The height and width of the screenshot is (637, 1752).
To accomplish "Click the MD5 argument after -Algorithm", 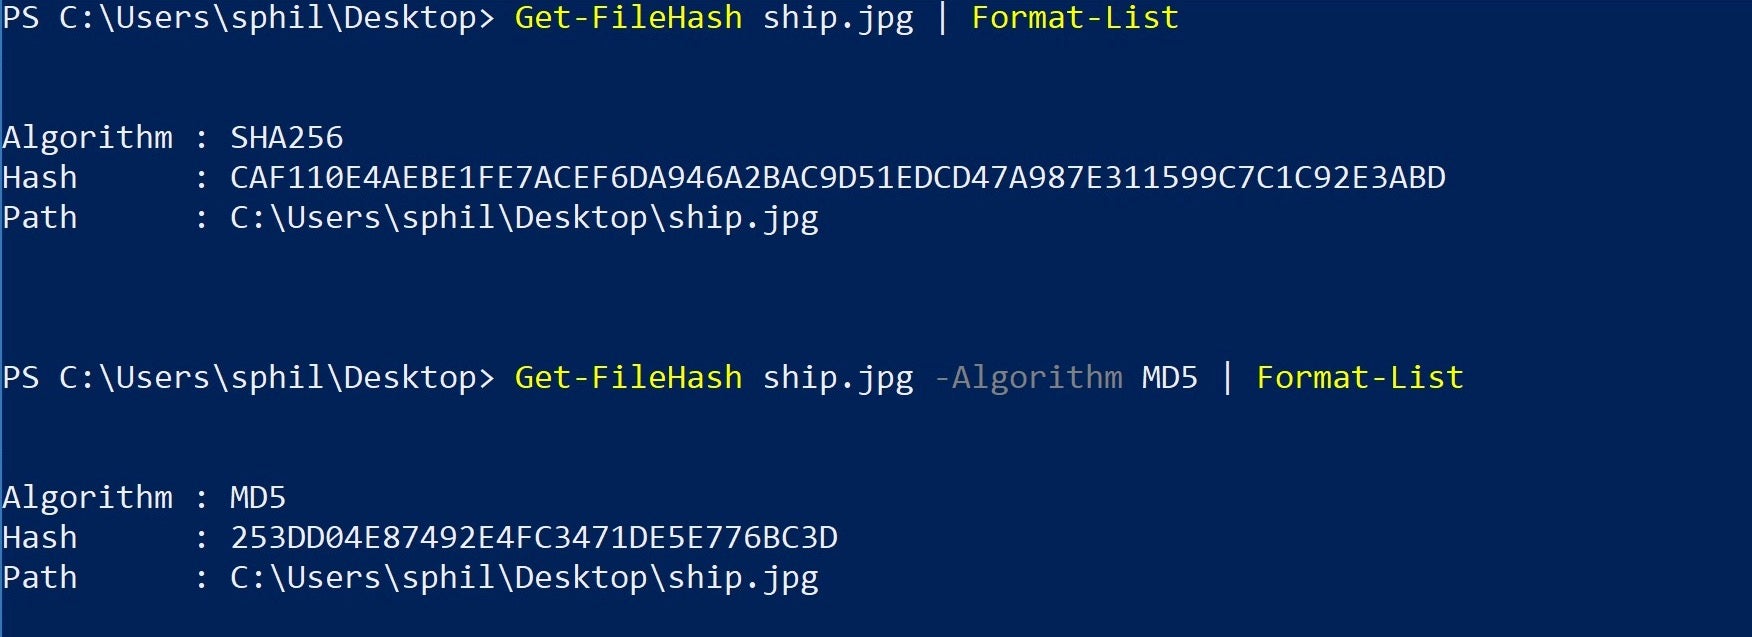I will 1169,377.
